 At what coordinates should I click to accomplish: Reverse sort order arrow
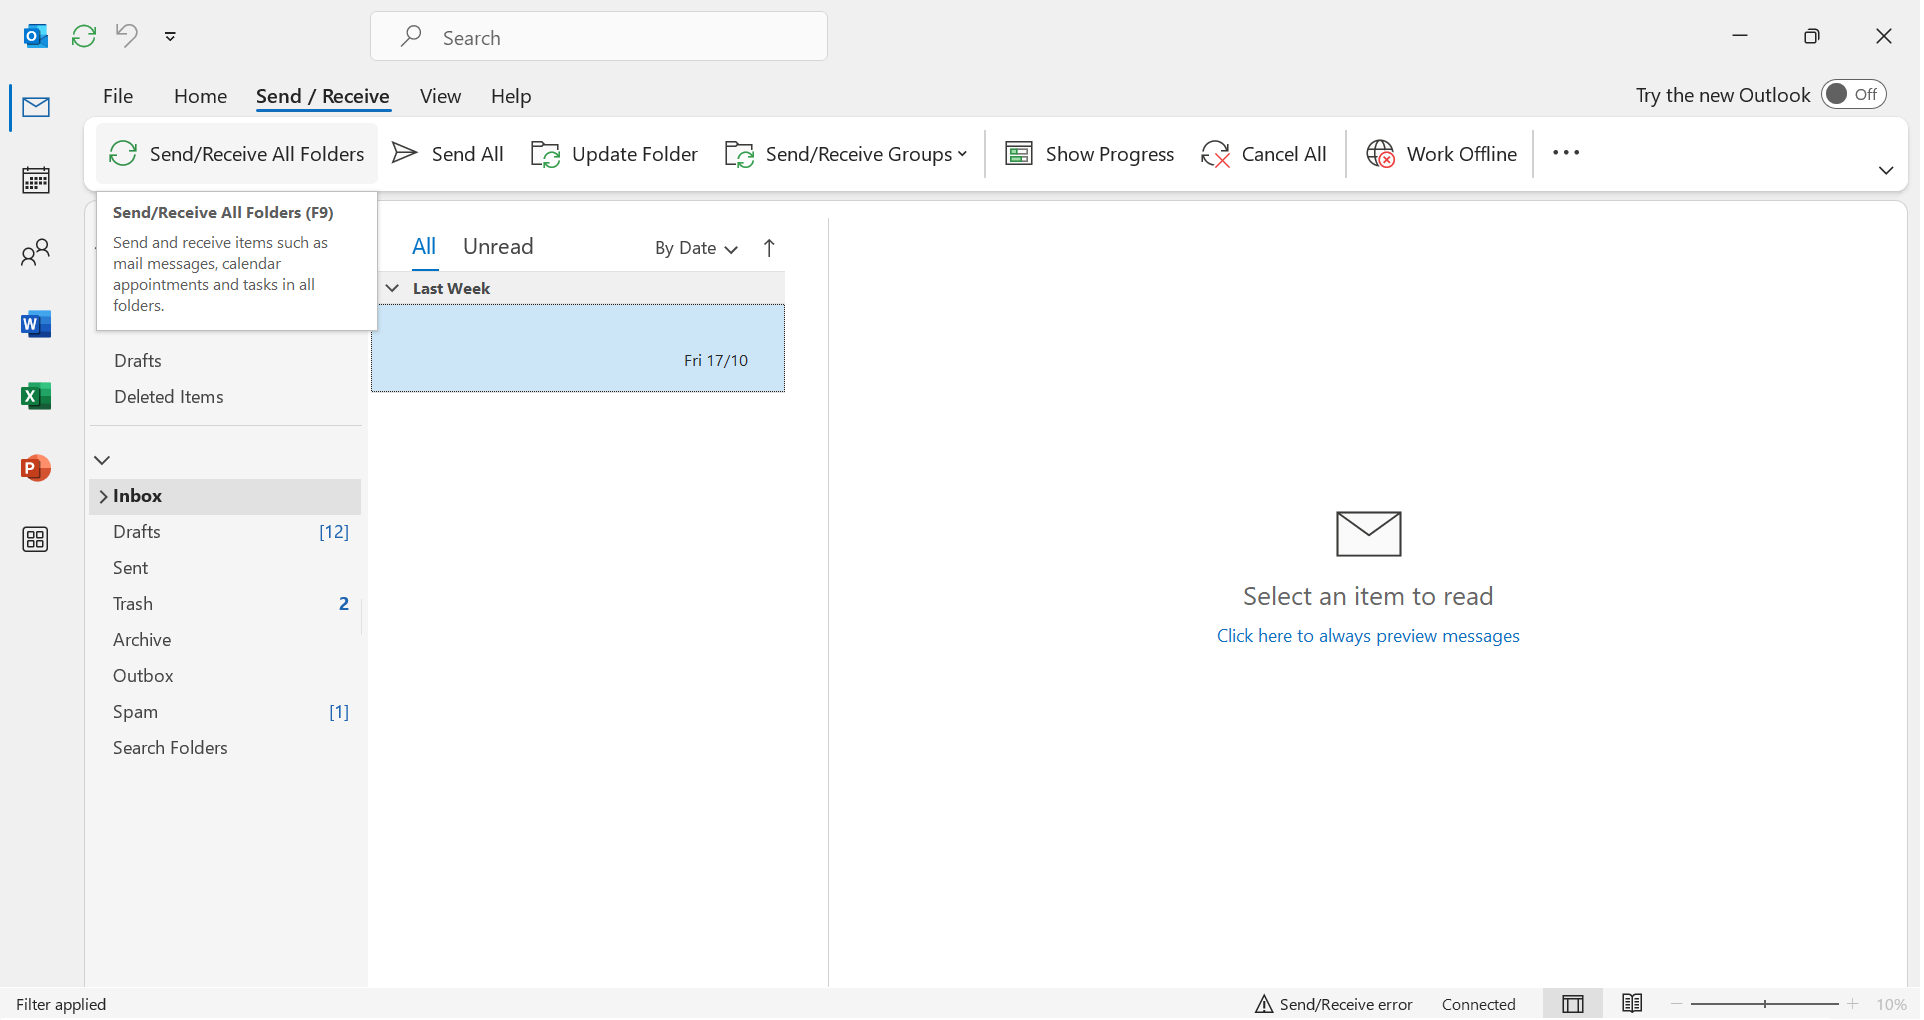(769, 248)
